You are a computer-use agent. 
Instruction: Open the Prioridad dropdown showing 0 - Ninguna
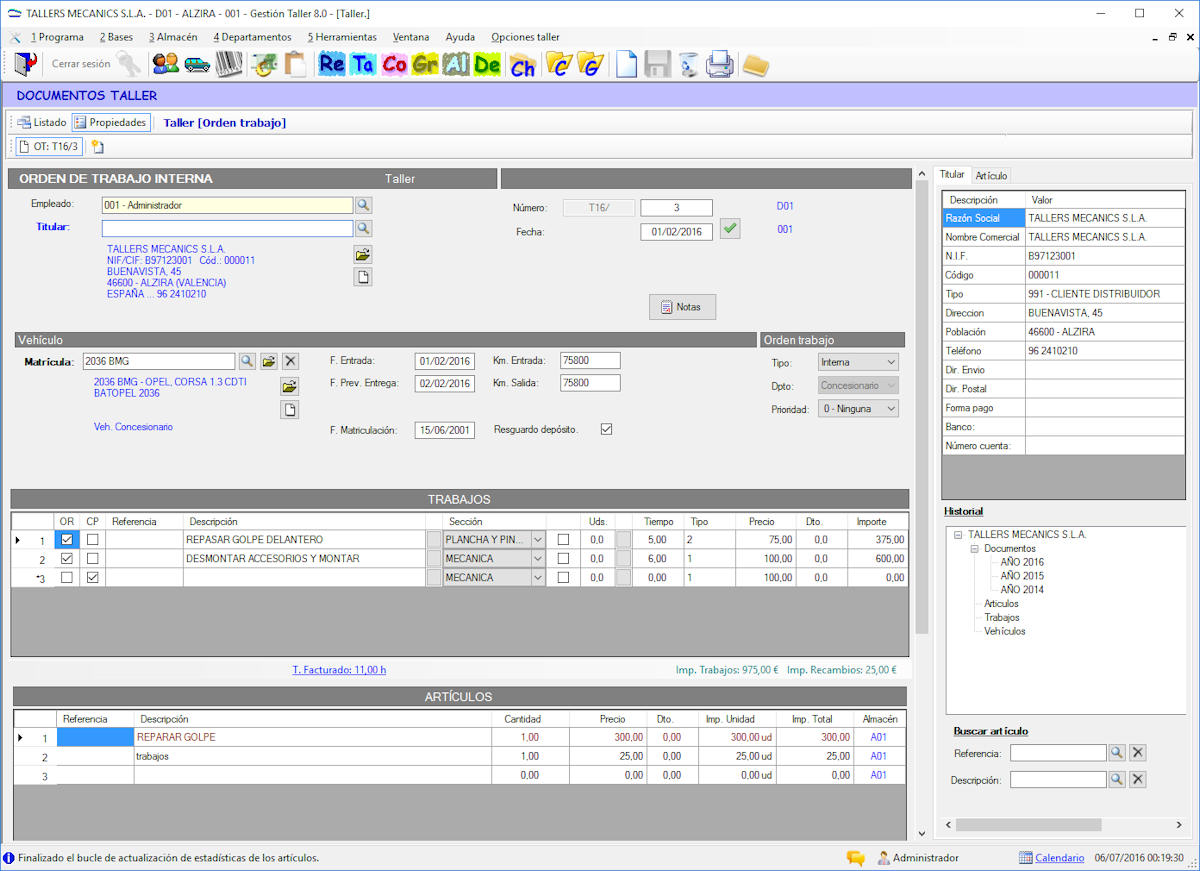pyautogui.click(x=858, y=408)
